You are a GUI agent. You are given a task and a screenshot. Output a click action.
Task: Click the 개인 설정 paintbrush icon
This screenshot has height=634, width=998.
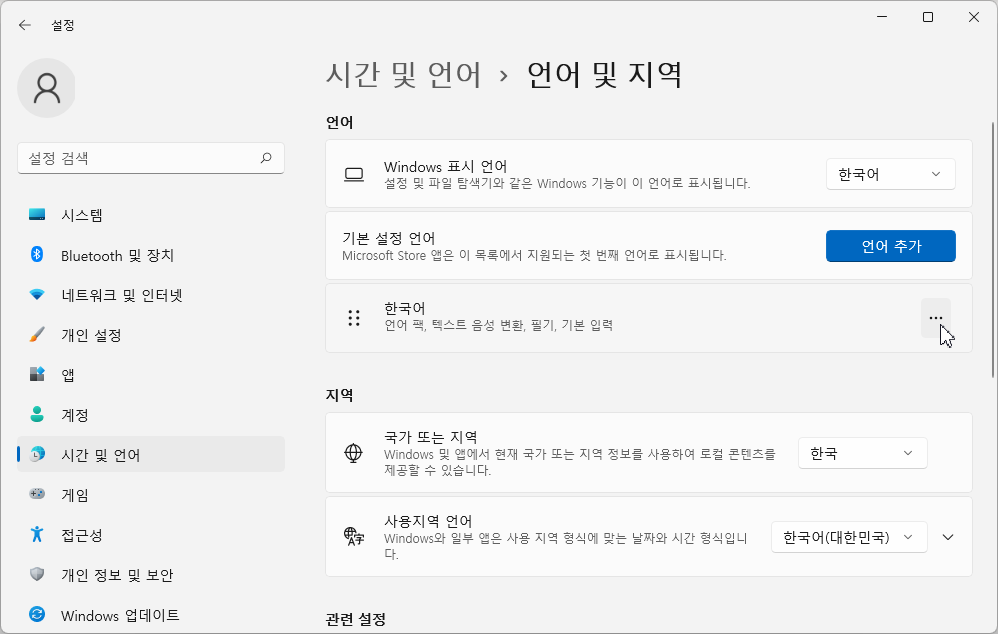[x=37, y=335]
